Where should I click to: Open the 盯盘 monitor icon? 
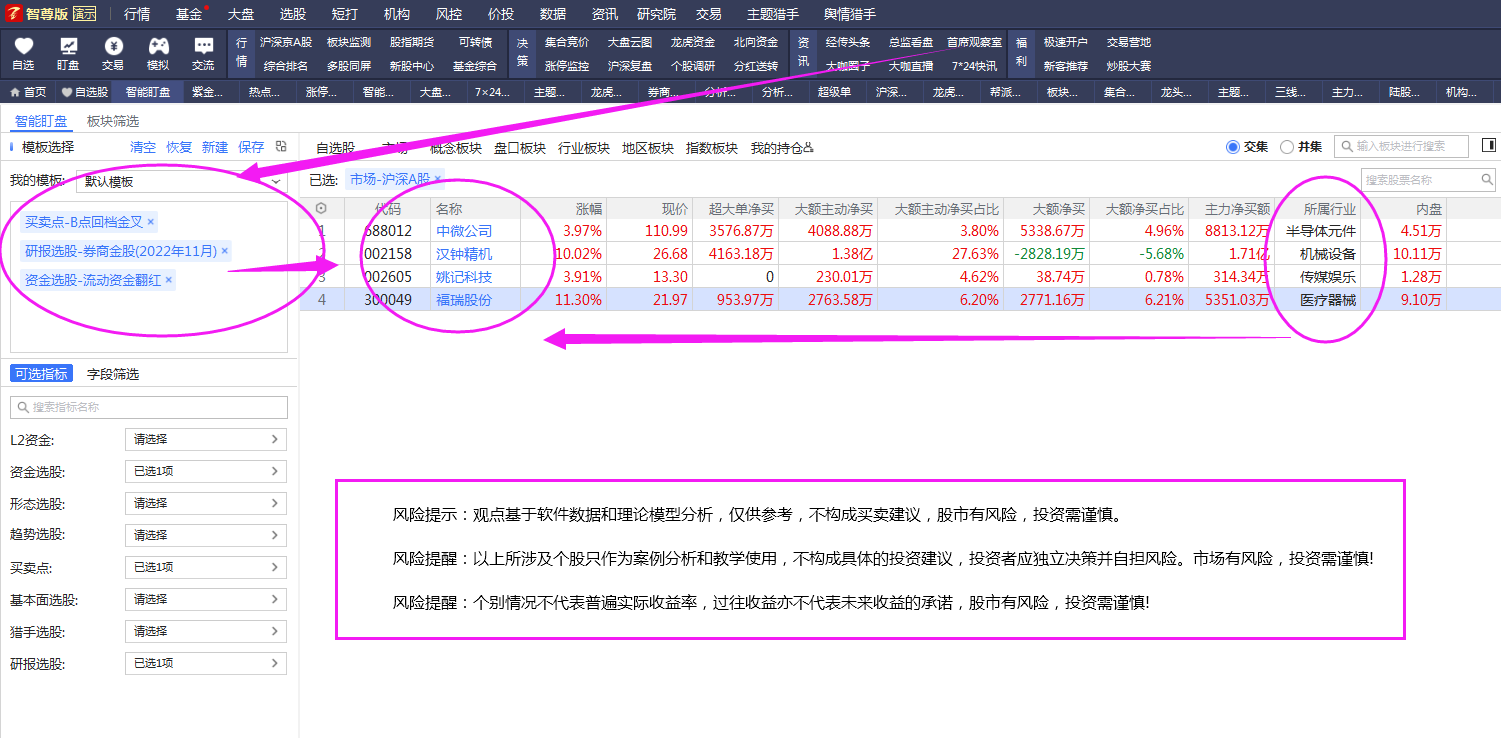tap(68, 46)
